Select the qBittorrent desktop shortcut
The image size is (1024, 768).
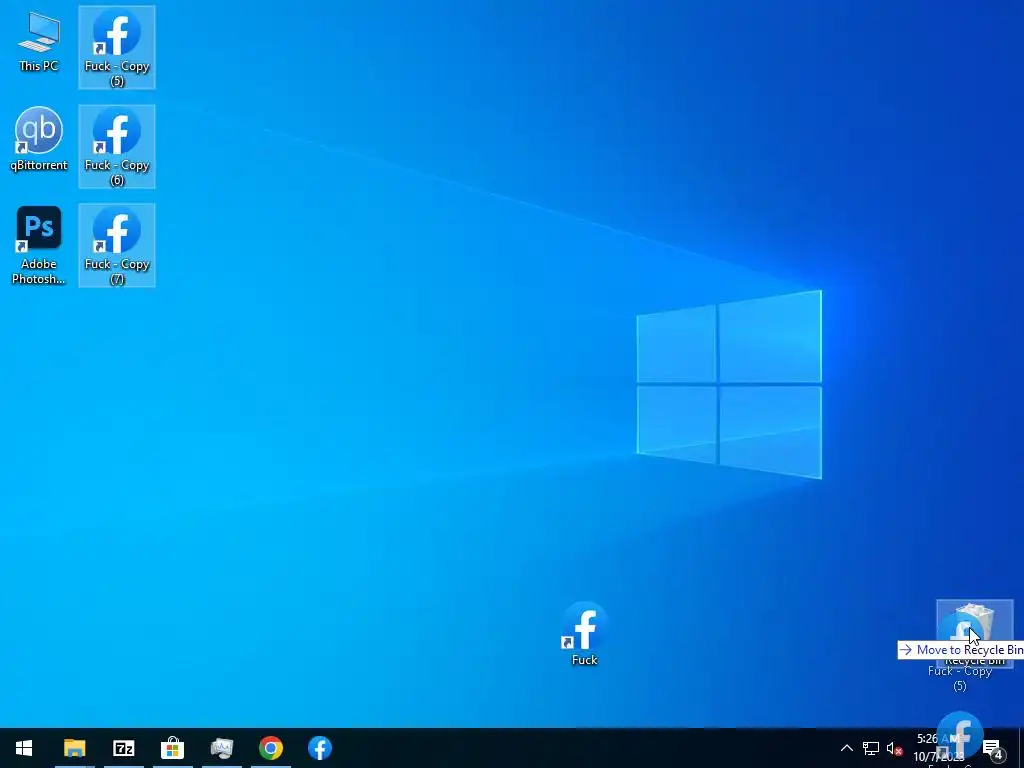tap(39, 138)
